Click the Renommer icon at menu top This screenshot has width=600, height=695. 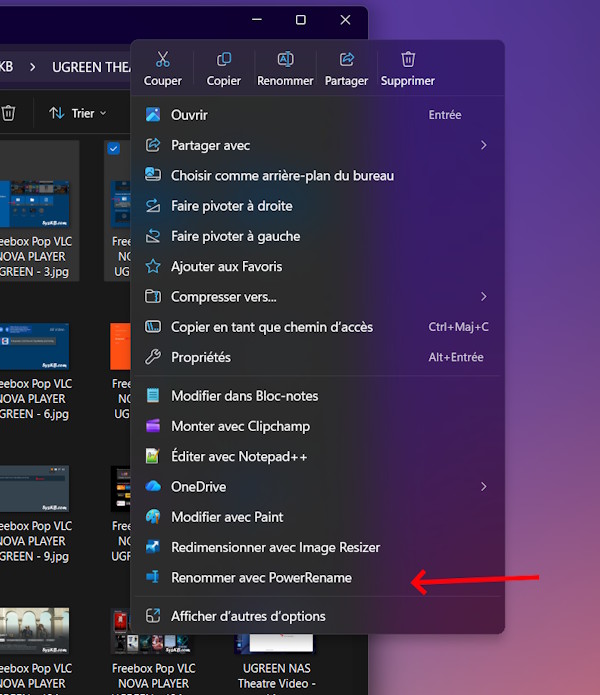tap(285, 60)
